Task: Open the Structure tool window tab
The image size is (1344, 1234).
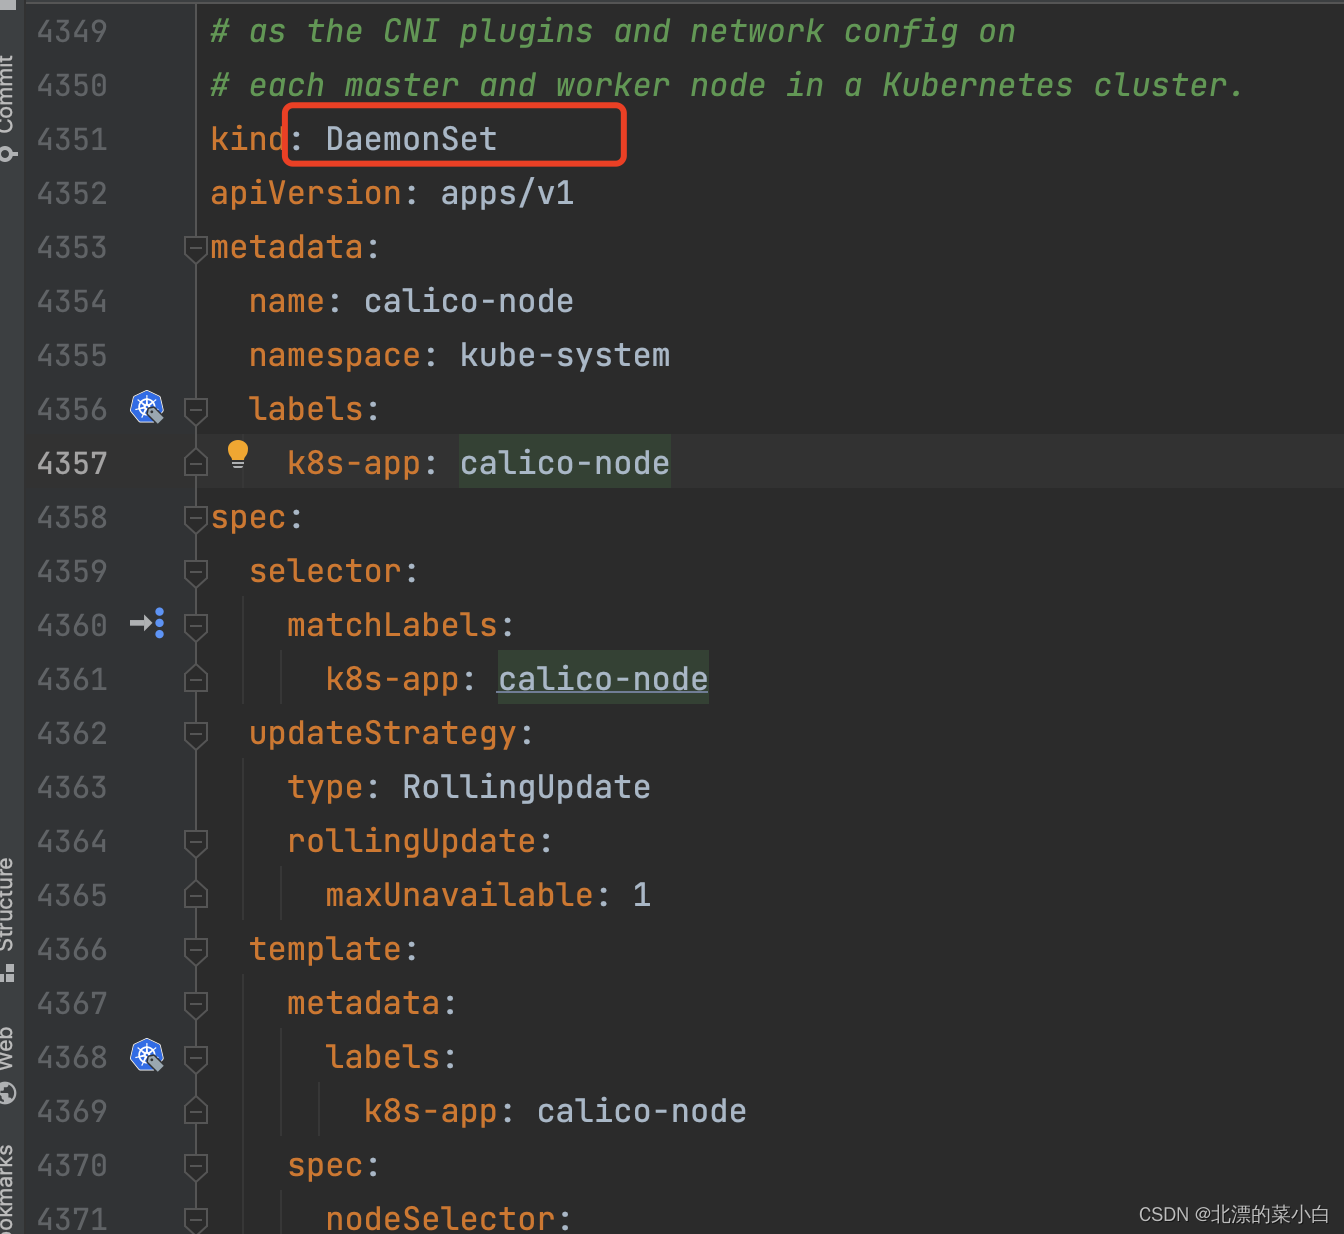Action: tap(8, 918)
